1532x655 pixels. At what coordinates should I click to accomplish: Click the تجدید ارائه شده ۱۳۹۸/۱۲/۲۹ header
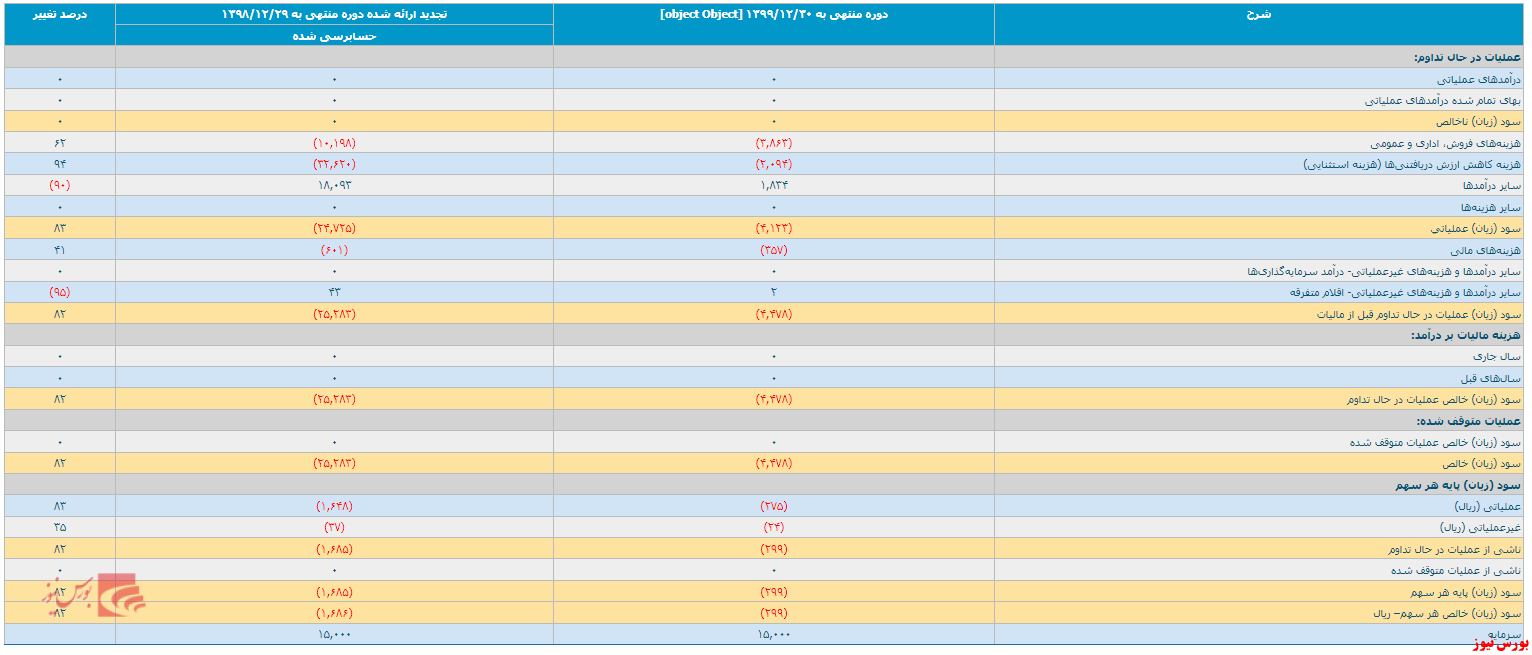click(334, 15)
